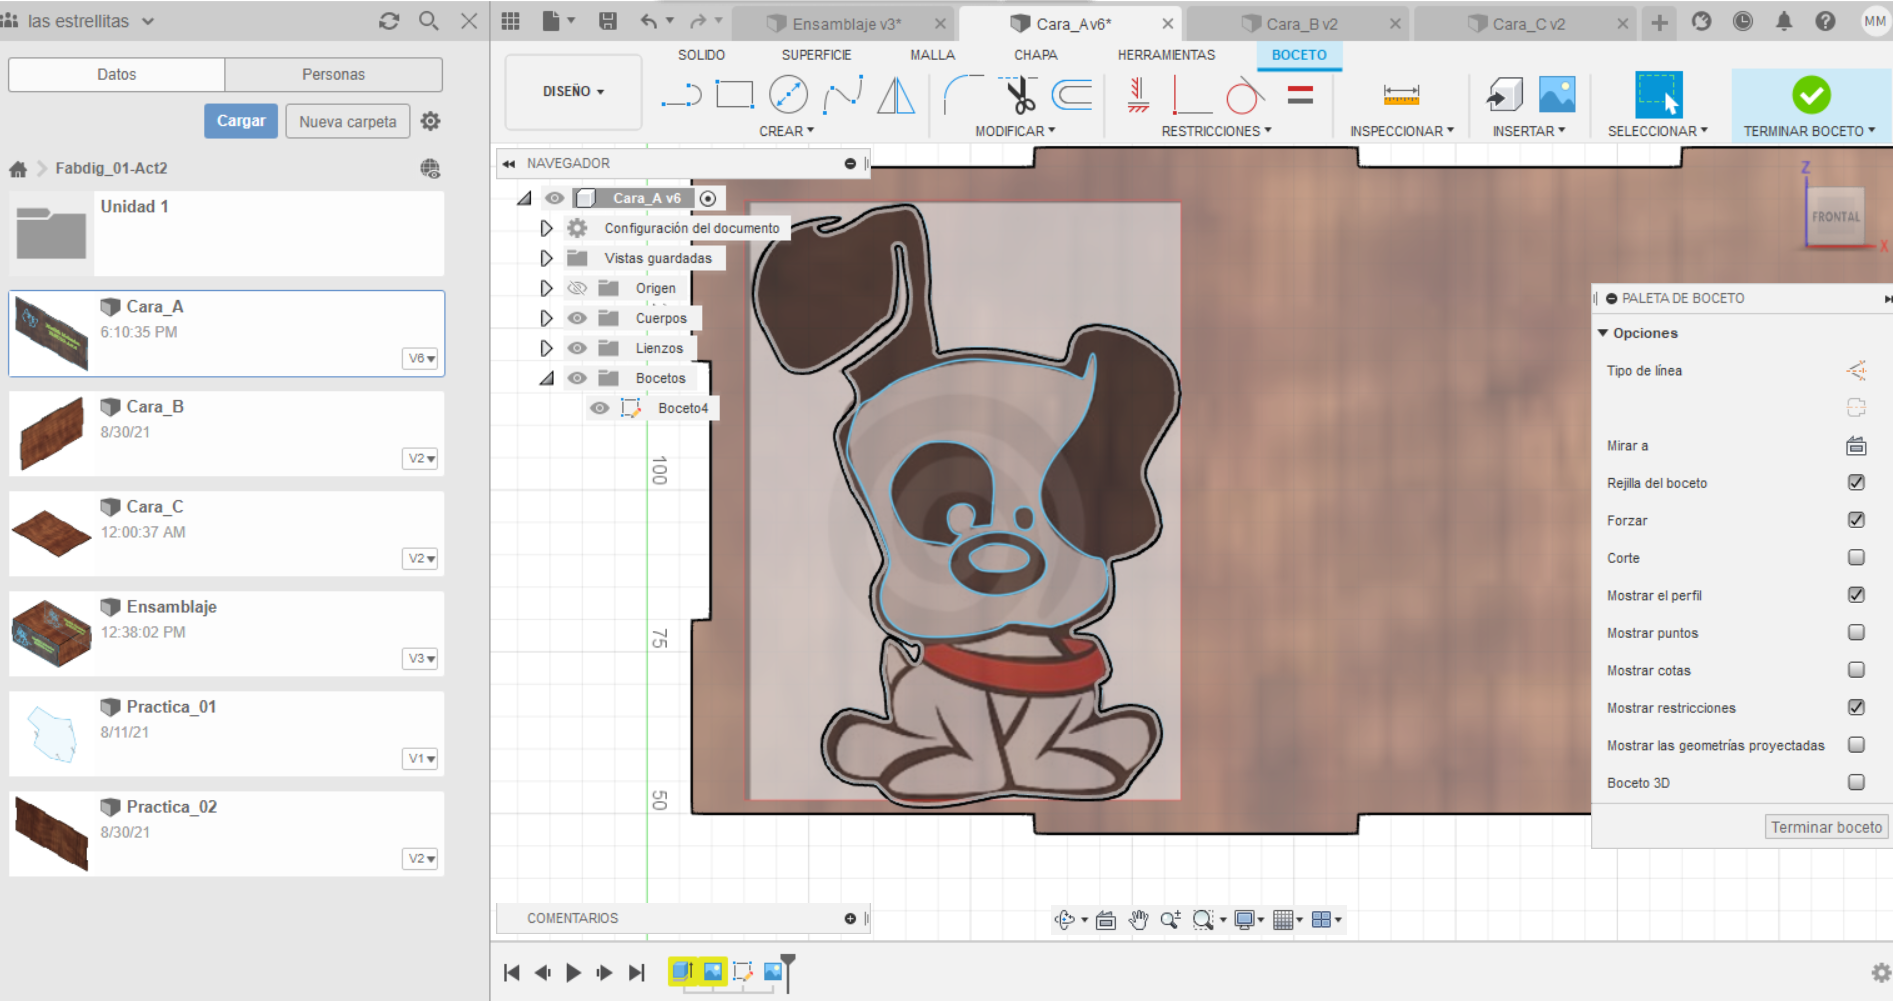Hide Boceto4 using its eye icon
Screen dimensions: 1893x1001
(599, 408)
